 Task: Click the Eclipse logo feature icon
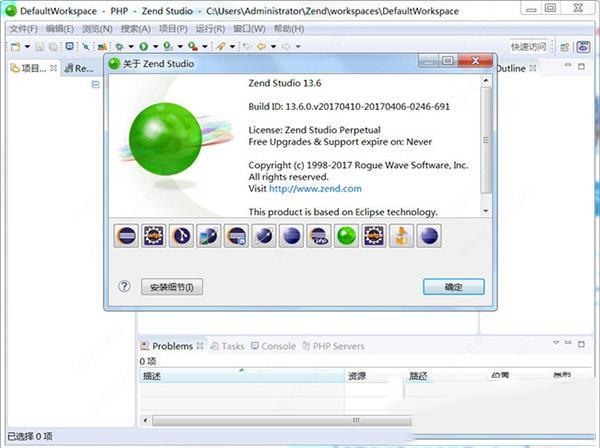click(x=126, y=236)
